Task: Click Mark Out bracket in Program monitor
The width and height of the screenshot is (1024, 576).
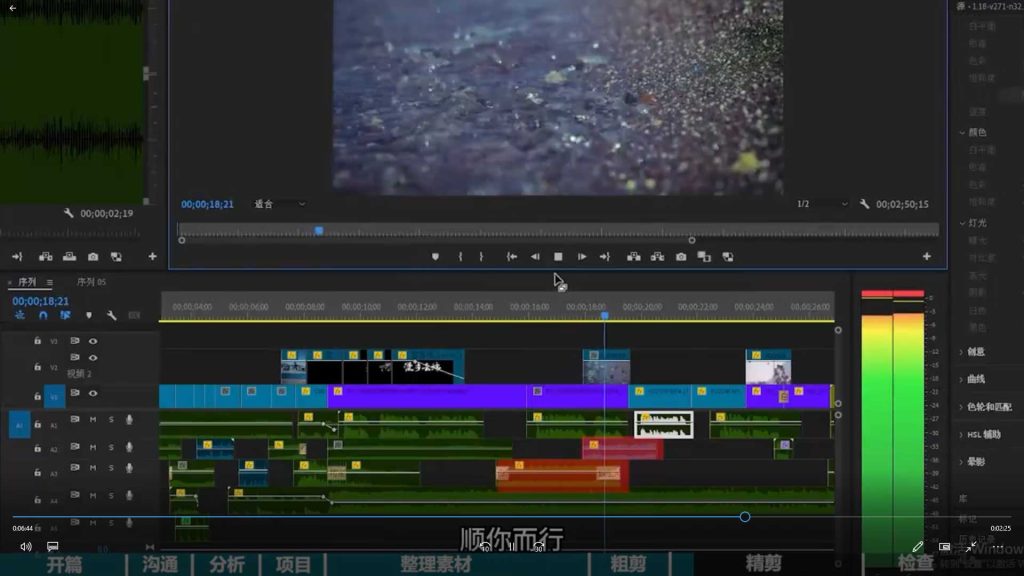Action: click(481, 257)
